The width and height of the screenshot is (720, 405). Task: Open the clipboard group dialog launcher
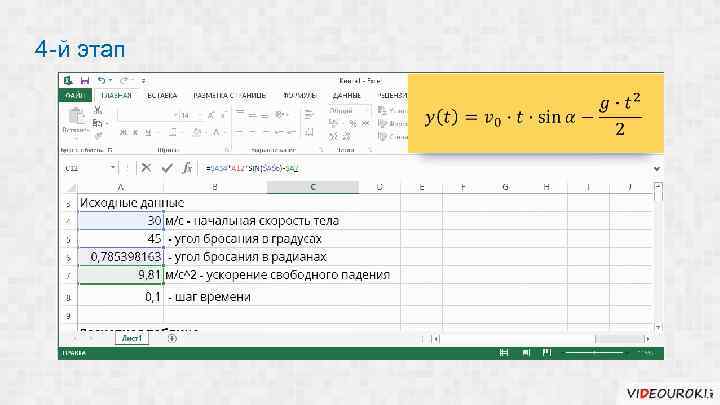click(110, 150)
